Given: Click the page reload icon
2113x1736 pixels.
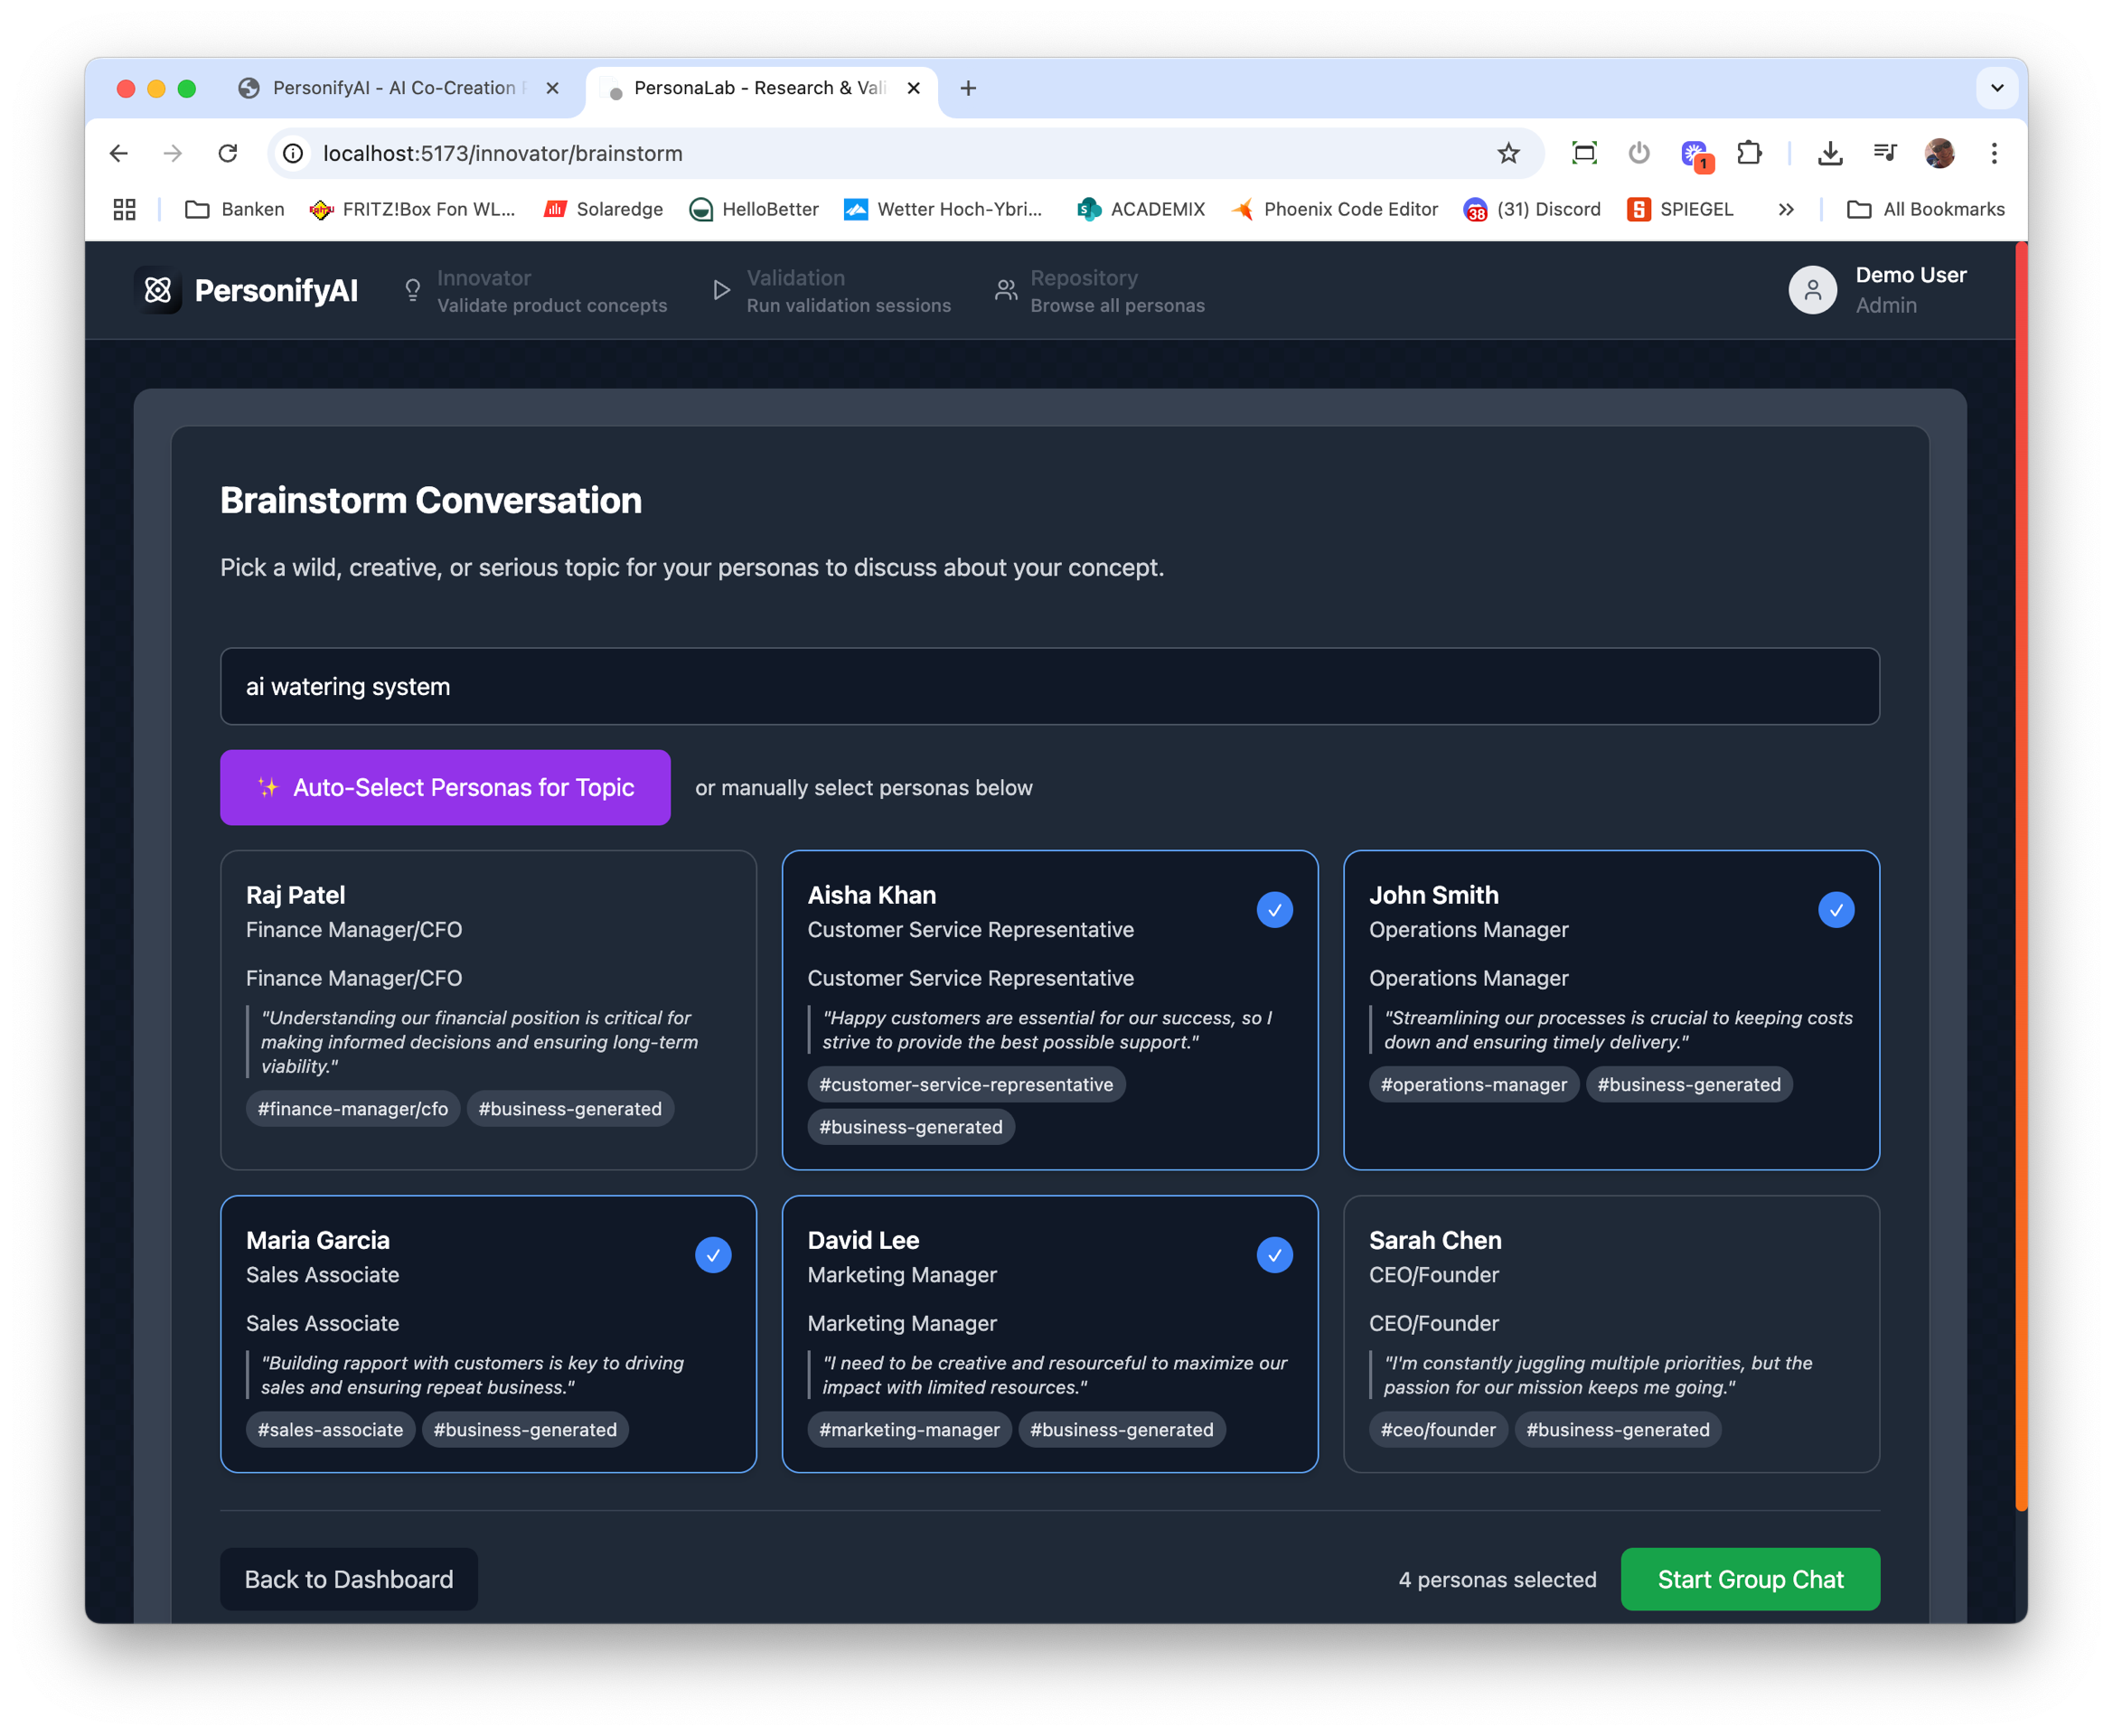Looking at the screenshot, I should pyautogui.click(x=228, y=153).
